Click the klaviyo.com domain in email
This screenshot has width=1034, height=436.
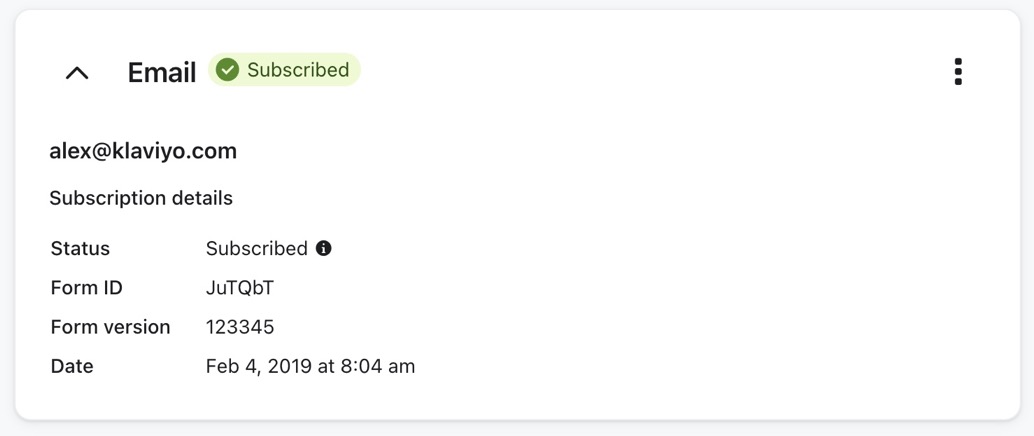(x=175, y=151)
